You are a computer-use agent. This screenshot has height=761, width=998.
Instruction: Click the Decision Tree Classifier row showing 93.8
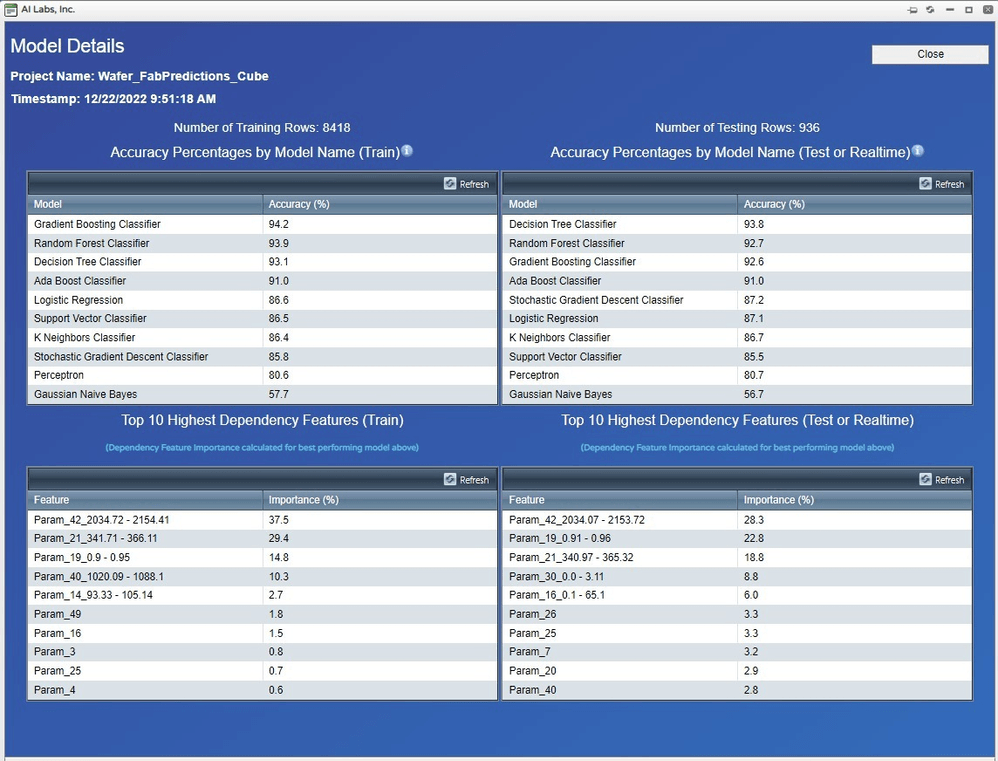tap(738, 224)
